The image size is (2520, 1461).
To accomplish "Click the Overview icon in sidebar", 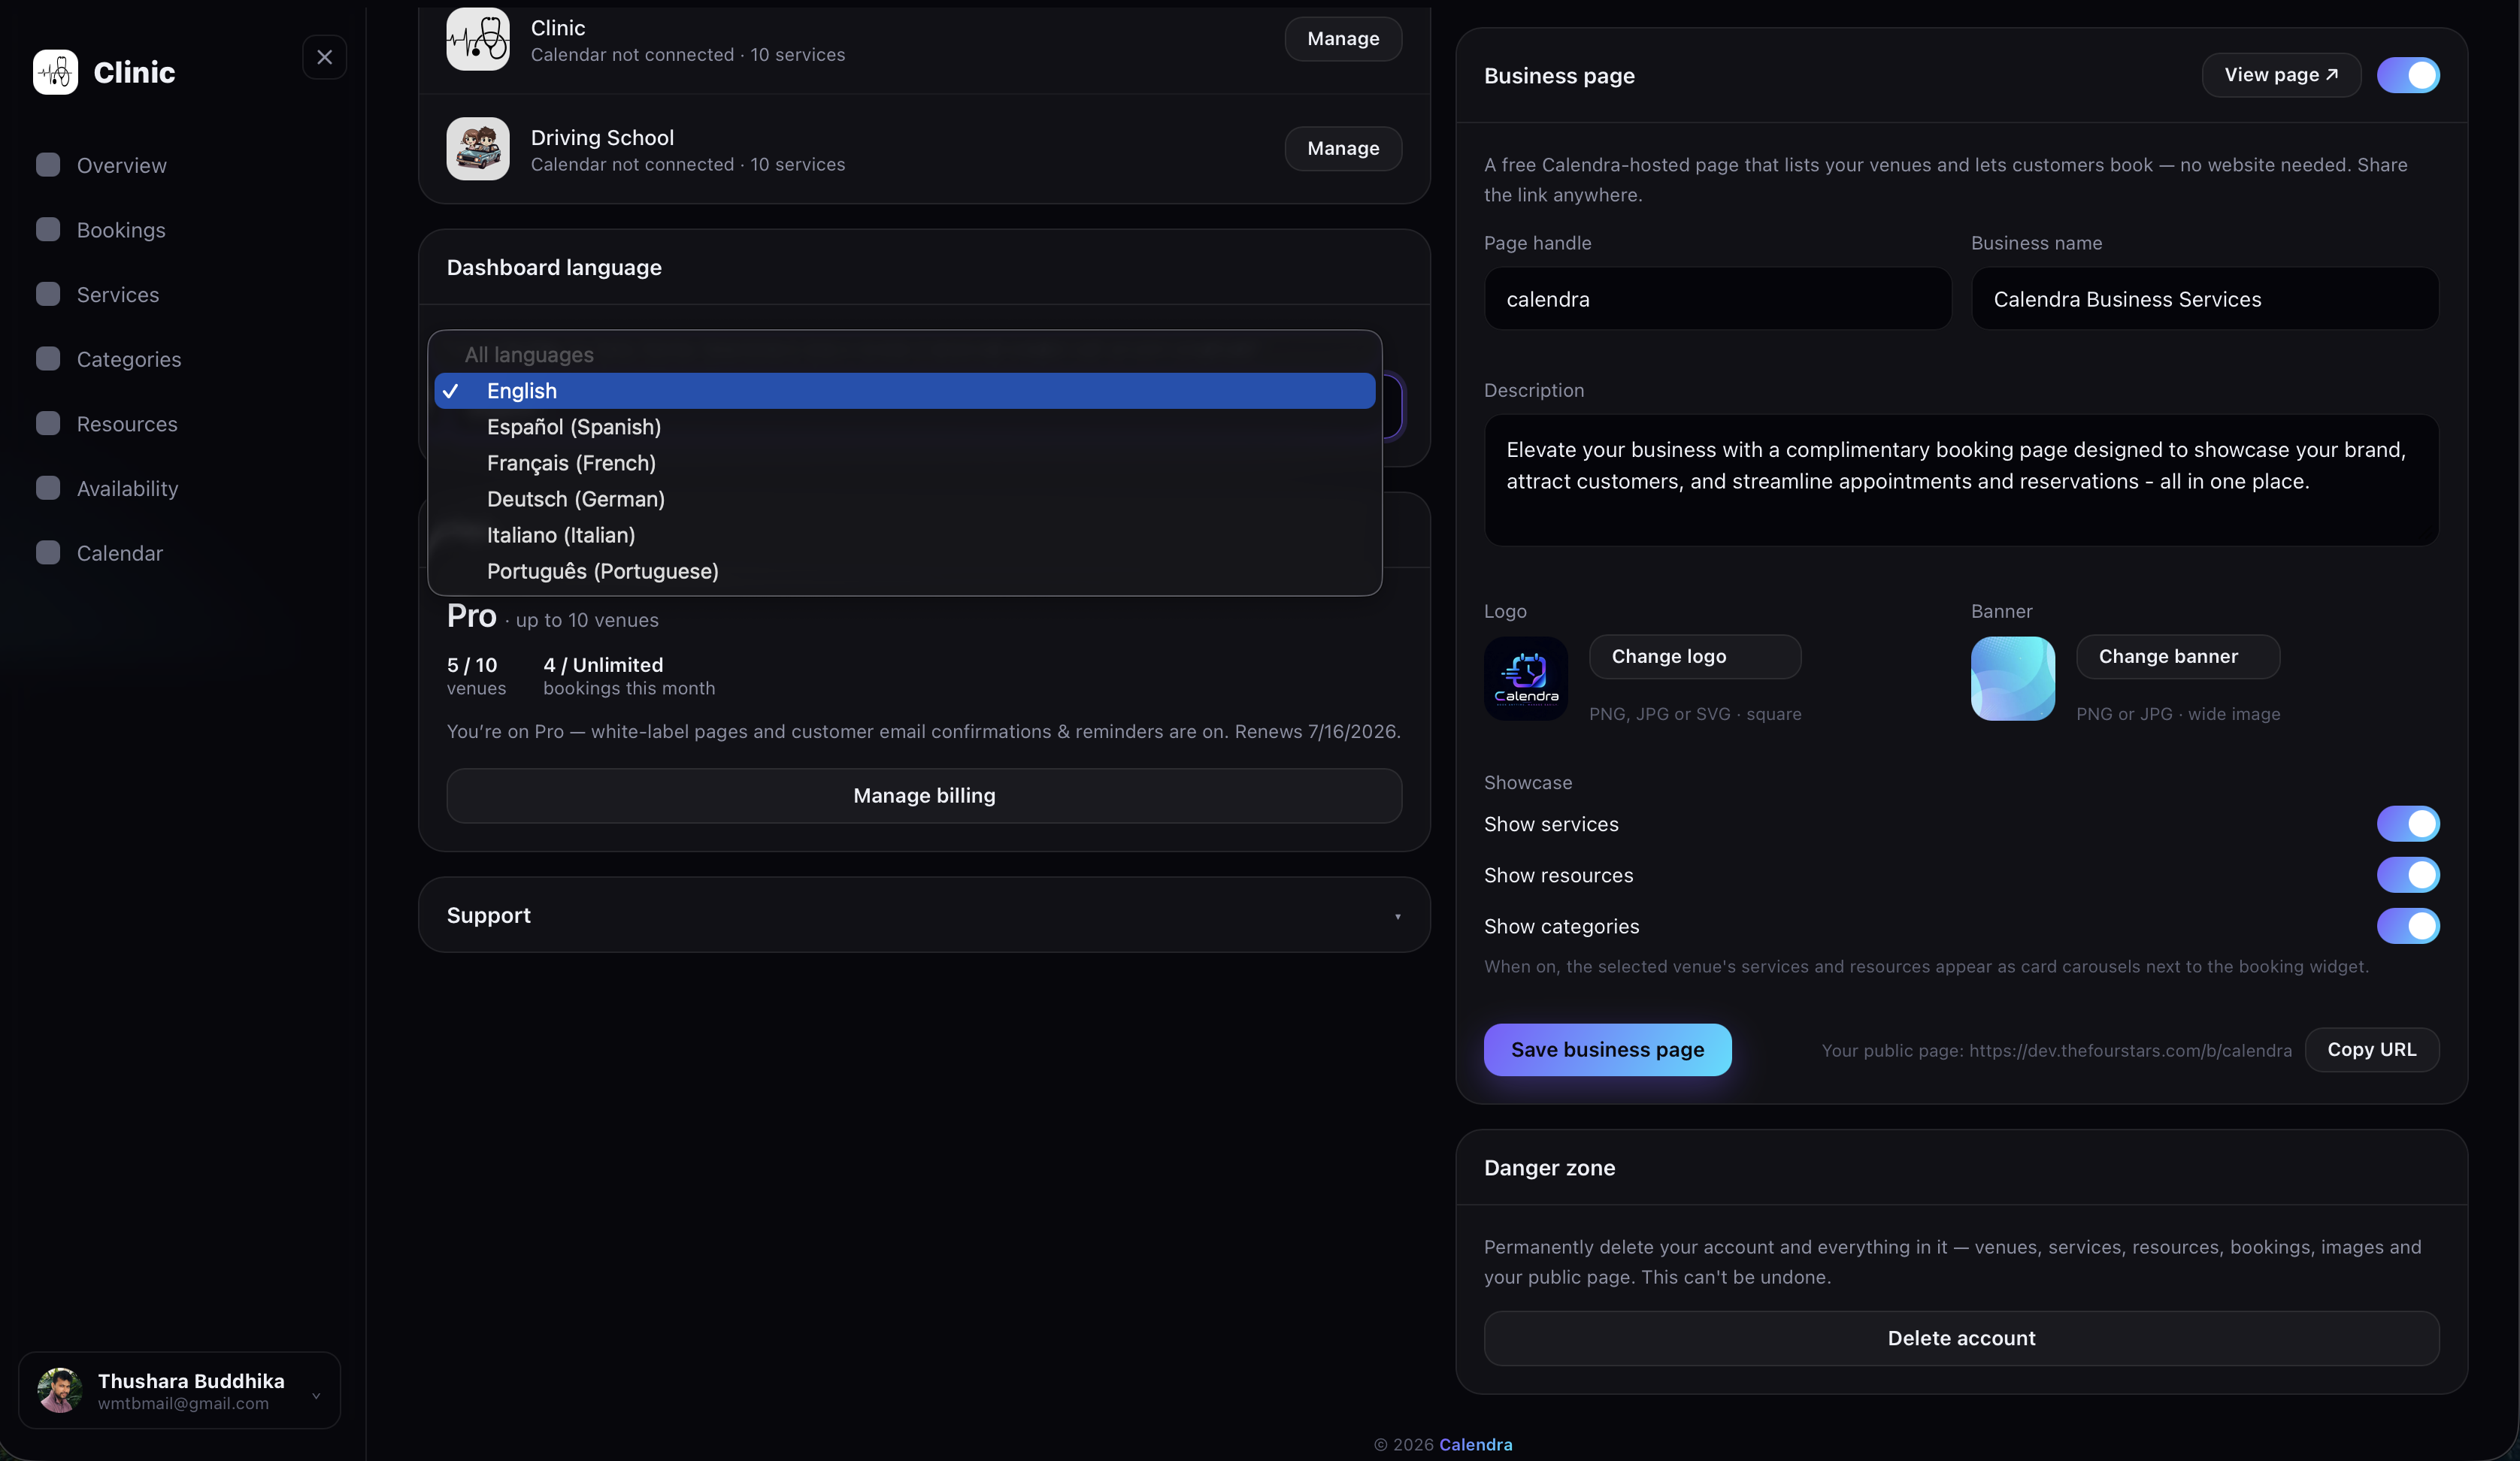I will 48,165.
